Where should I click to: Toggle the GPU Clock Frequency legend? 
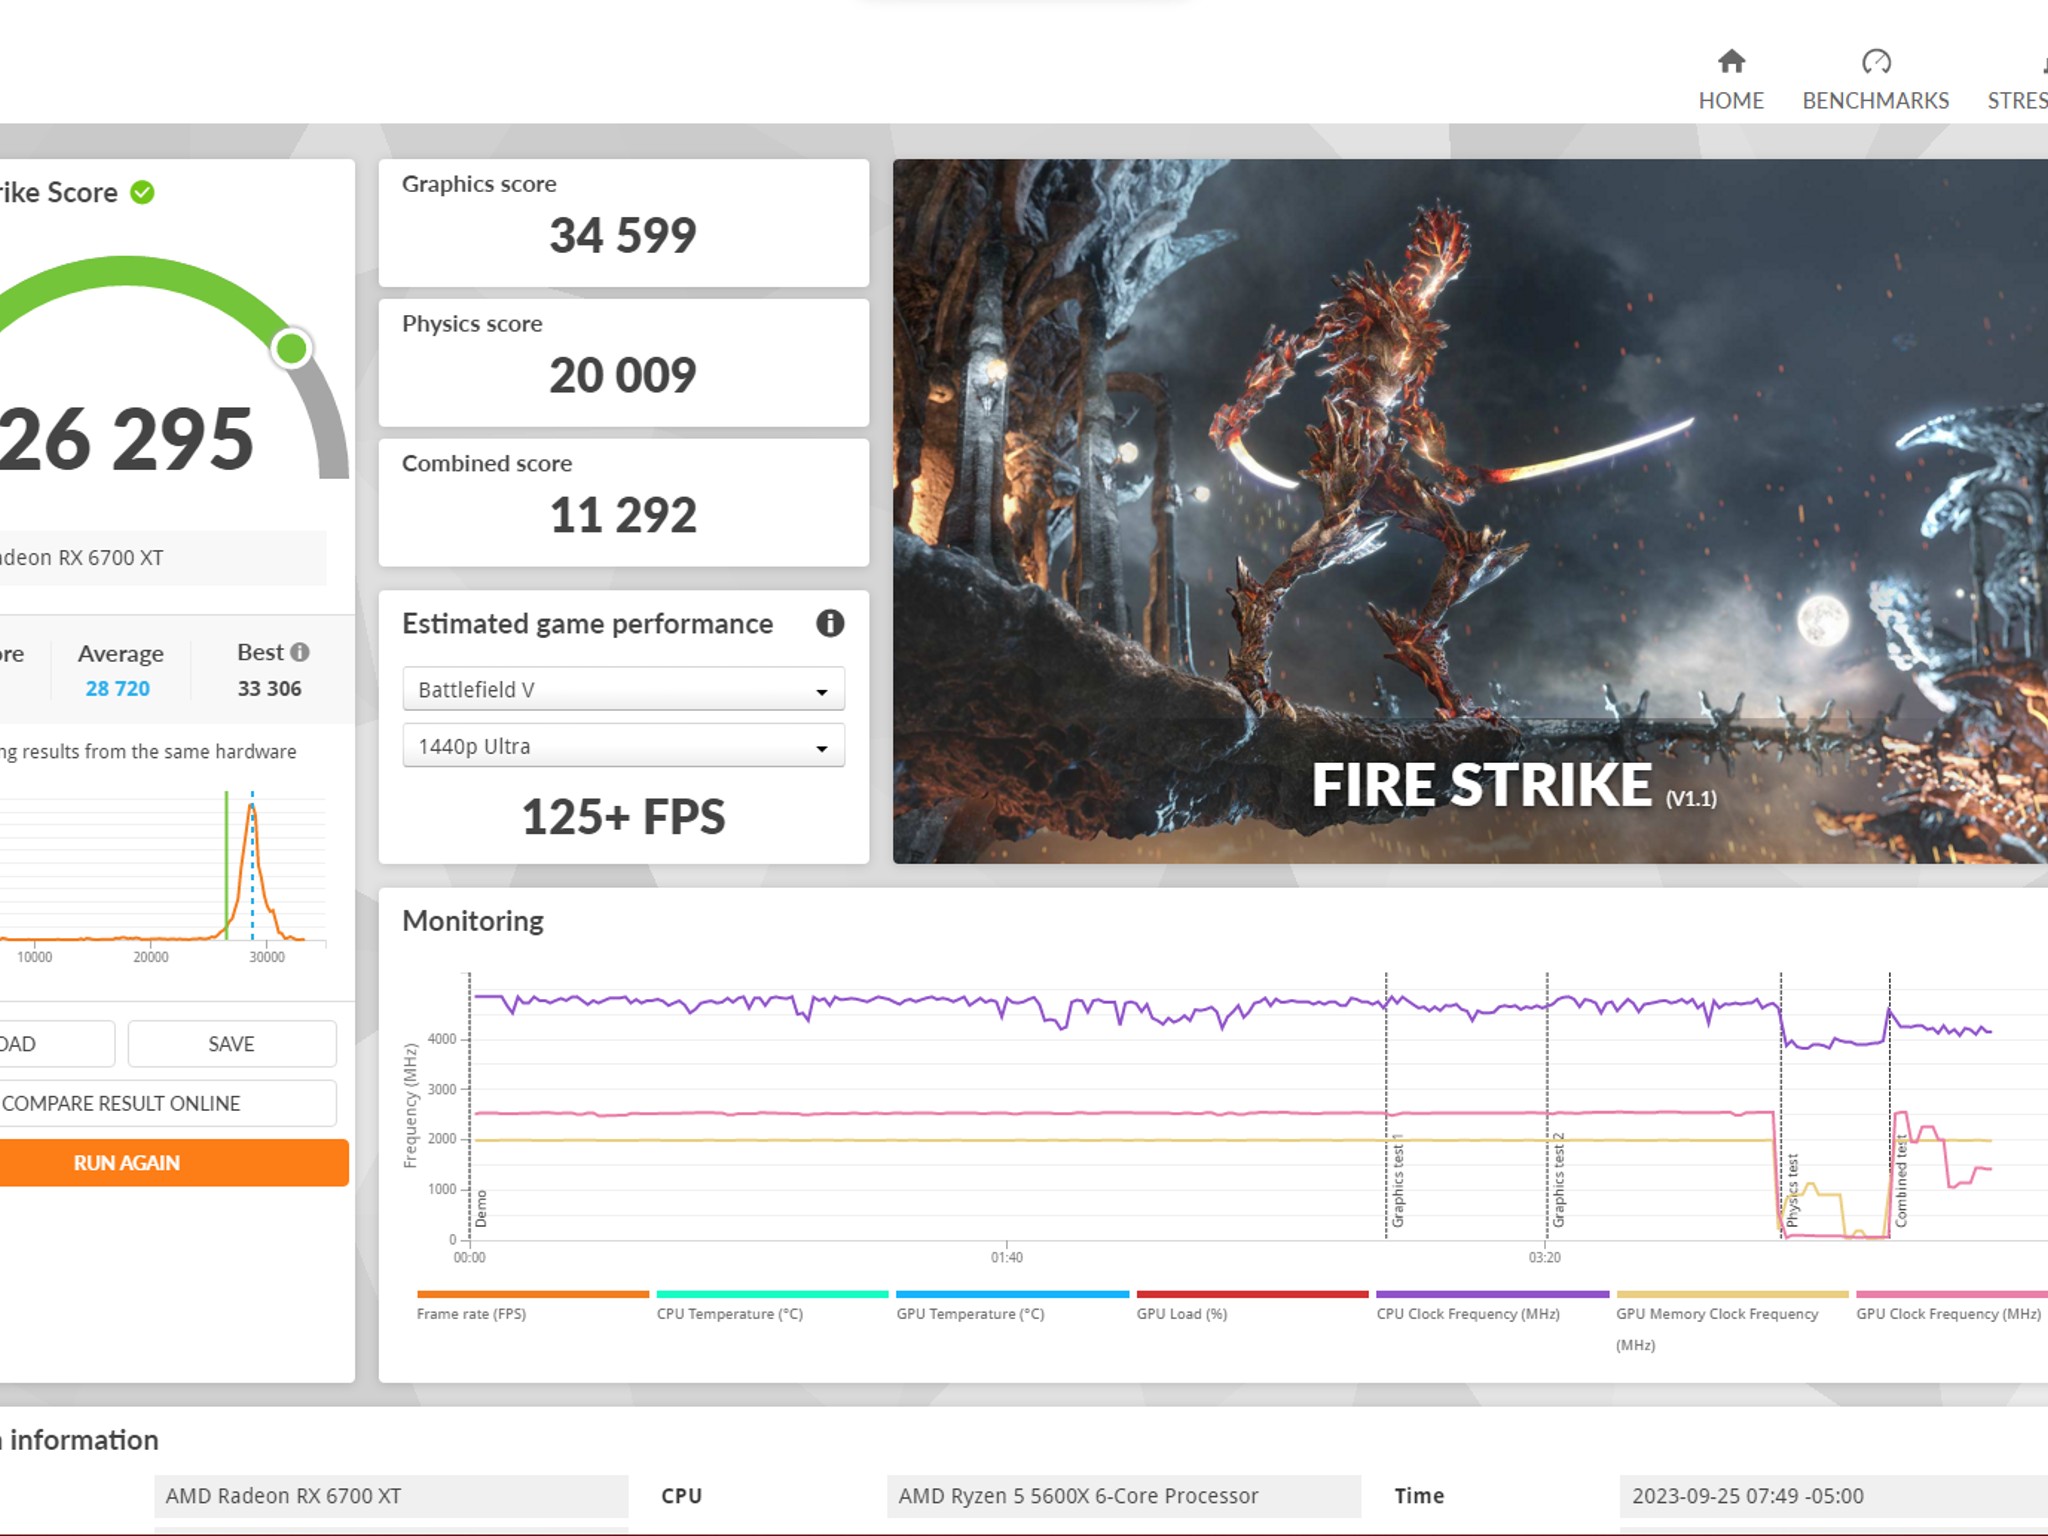[x=1951, y=1306]
